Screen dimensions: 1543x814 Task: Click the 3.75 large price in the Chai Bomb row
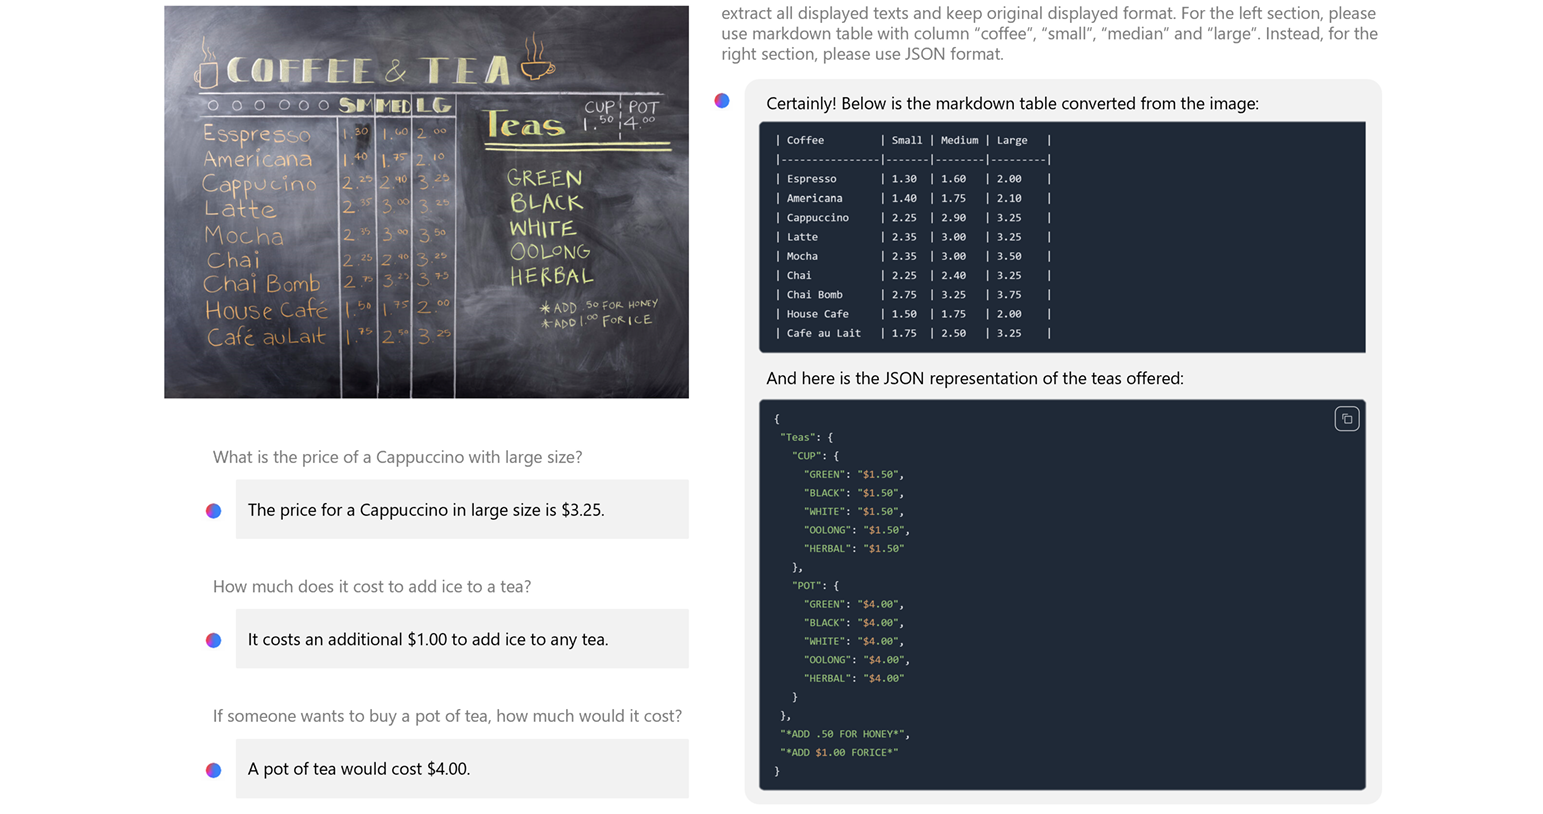click(1009, 295)
